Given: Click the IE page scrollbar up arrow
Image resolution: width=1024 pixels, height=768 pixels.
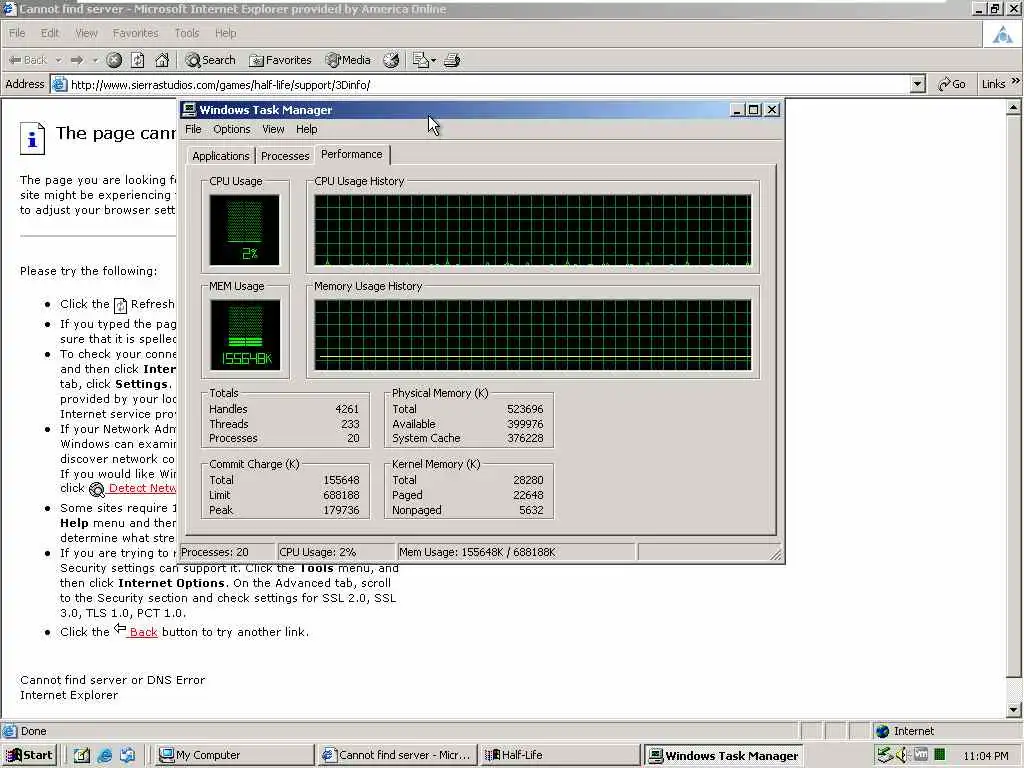Looking at the screenshot, I should (1014, 108).
